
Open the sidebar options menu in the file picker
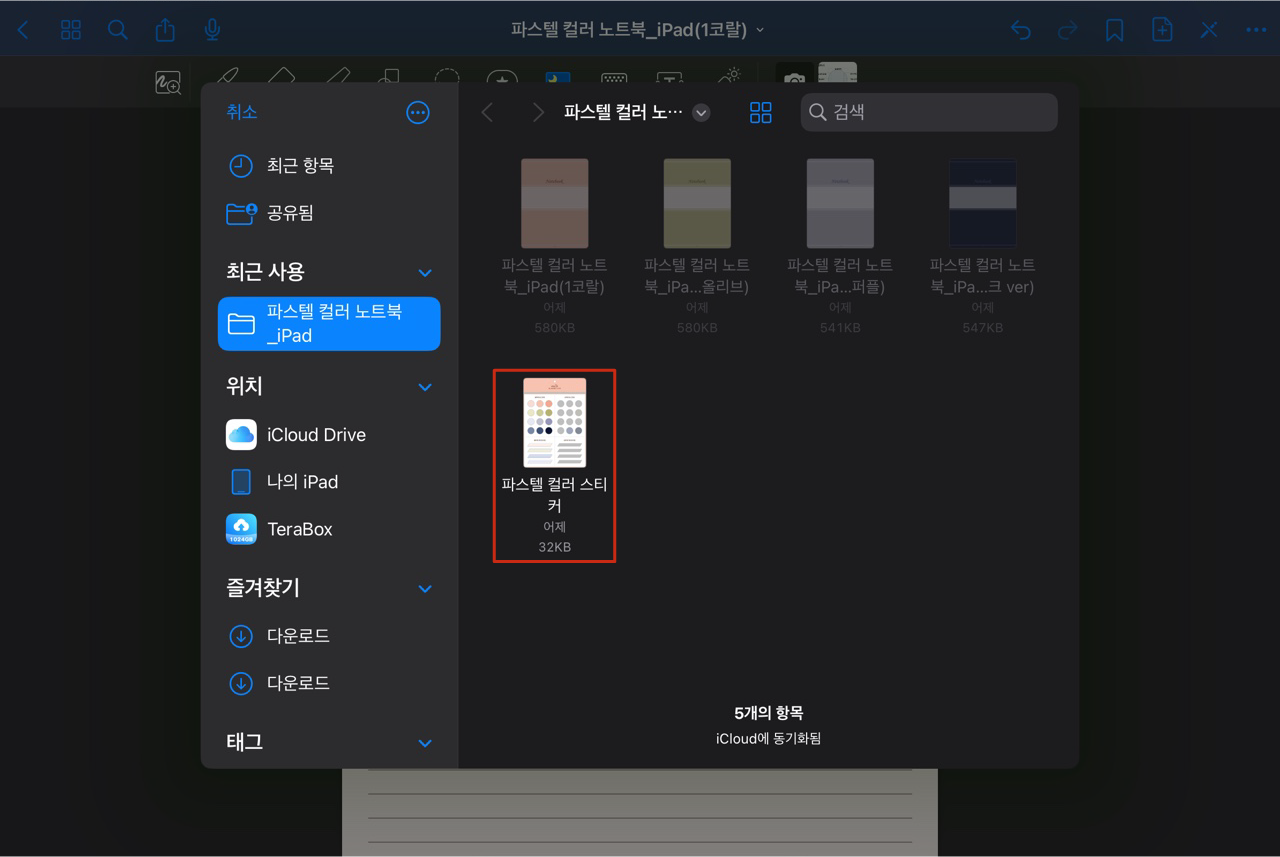pyautogui.click(x=418, y=112)
